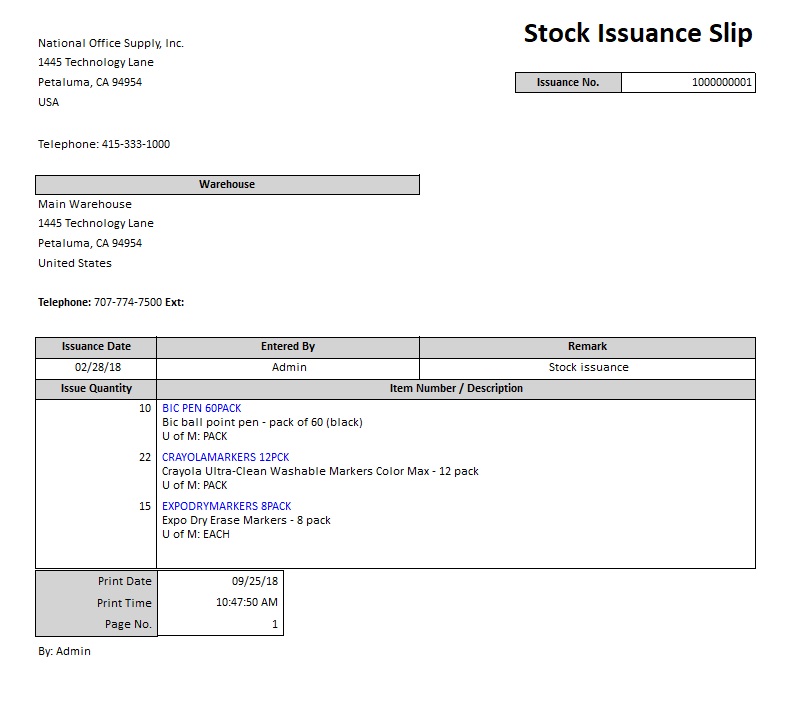Select the Entered By column header
Viewport: 801px width, 701px height.
point(288,347)
